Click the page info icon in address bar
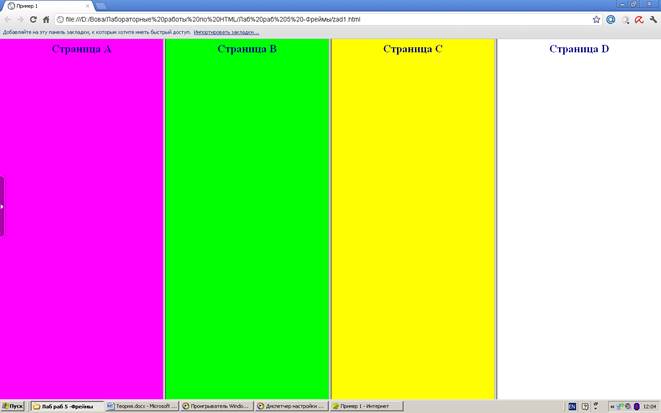661x413 pixels. (60, 19)
